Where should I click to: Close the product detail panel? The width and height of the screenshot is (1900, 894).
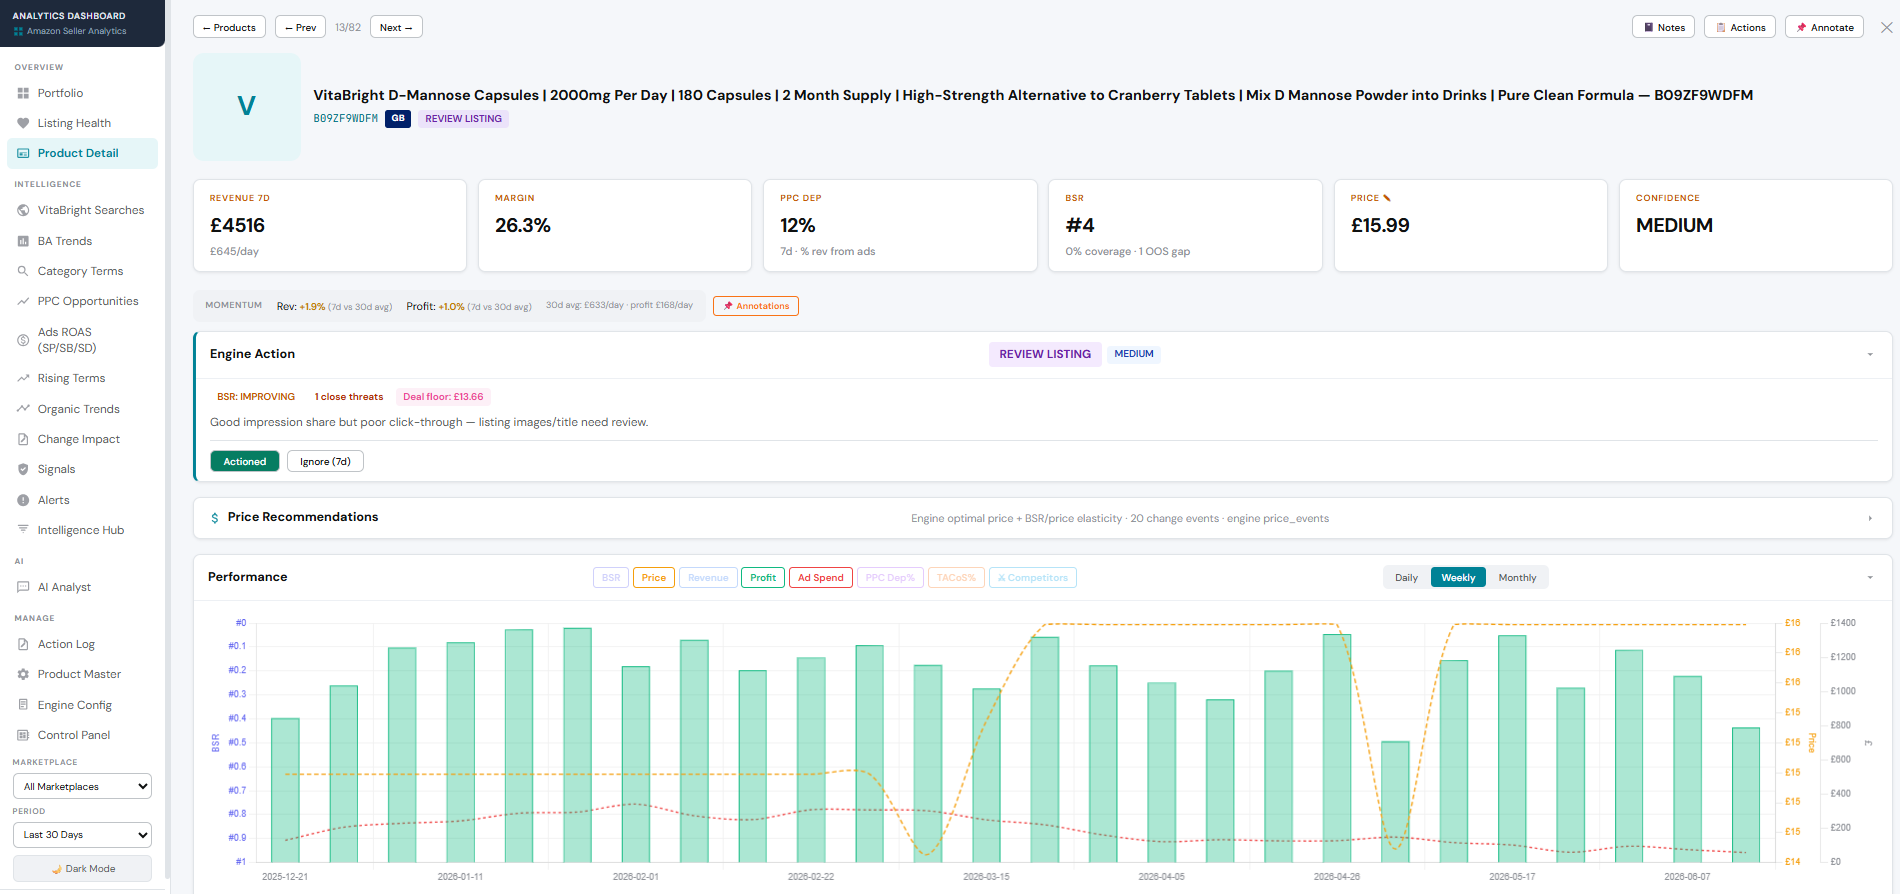(x=1886, y=27)
